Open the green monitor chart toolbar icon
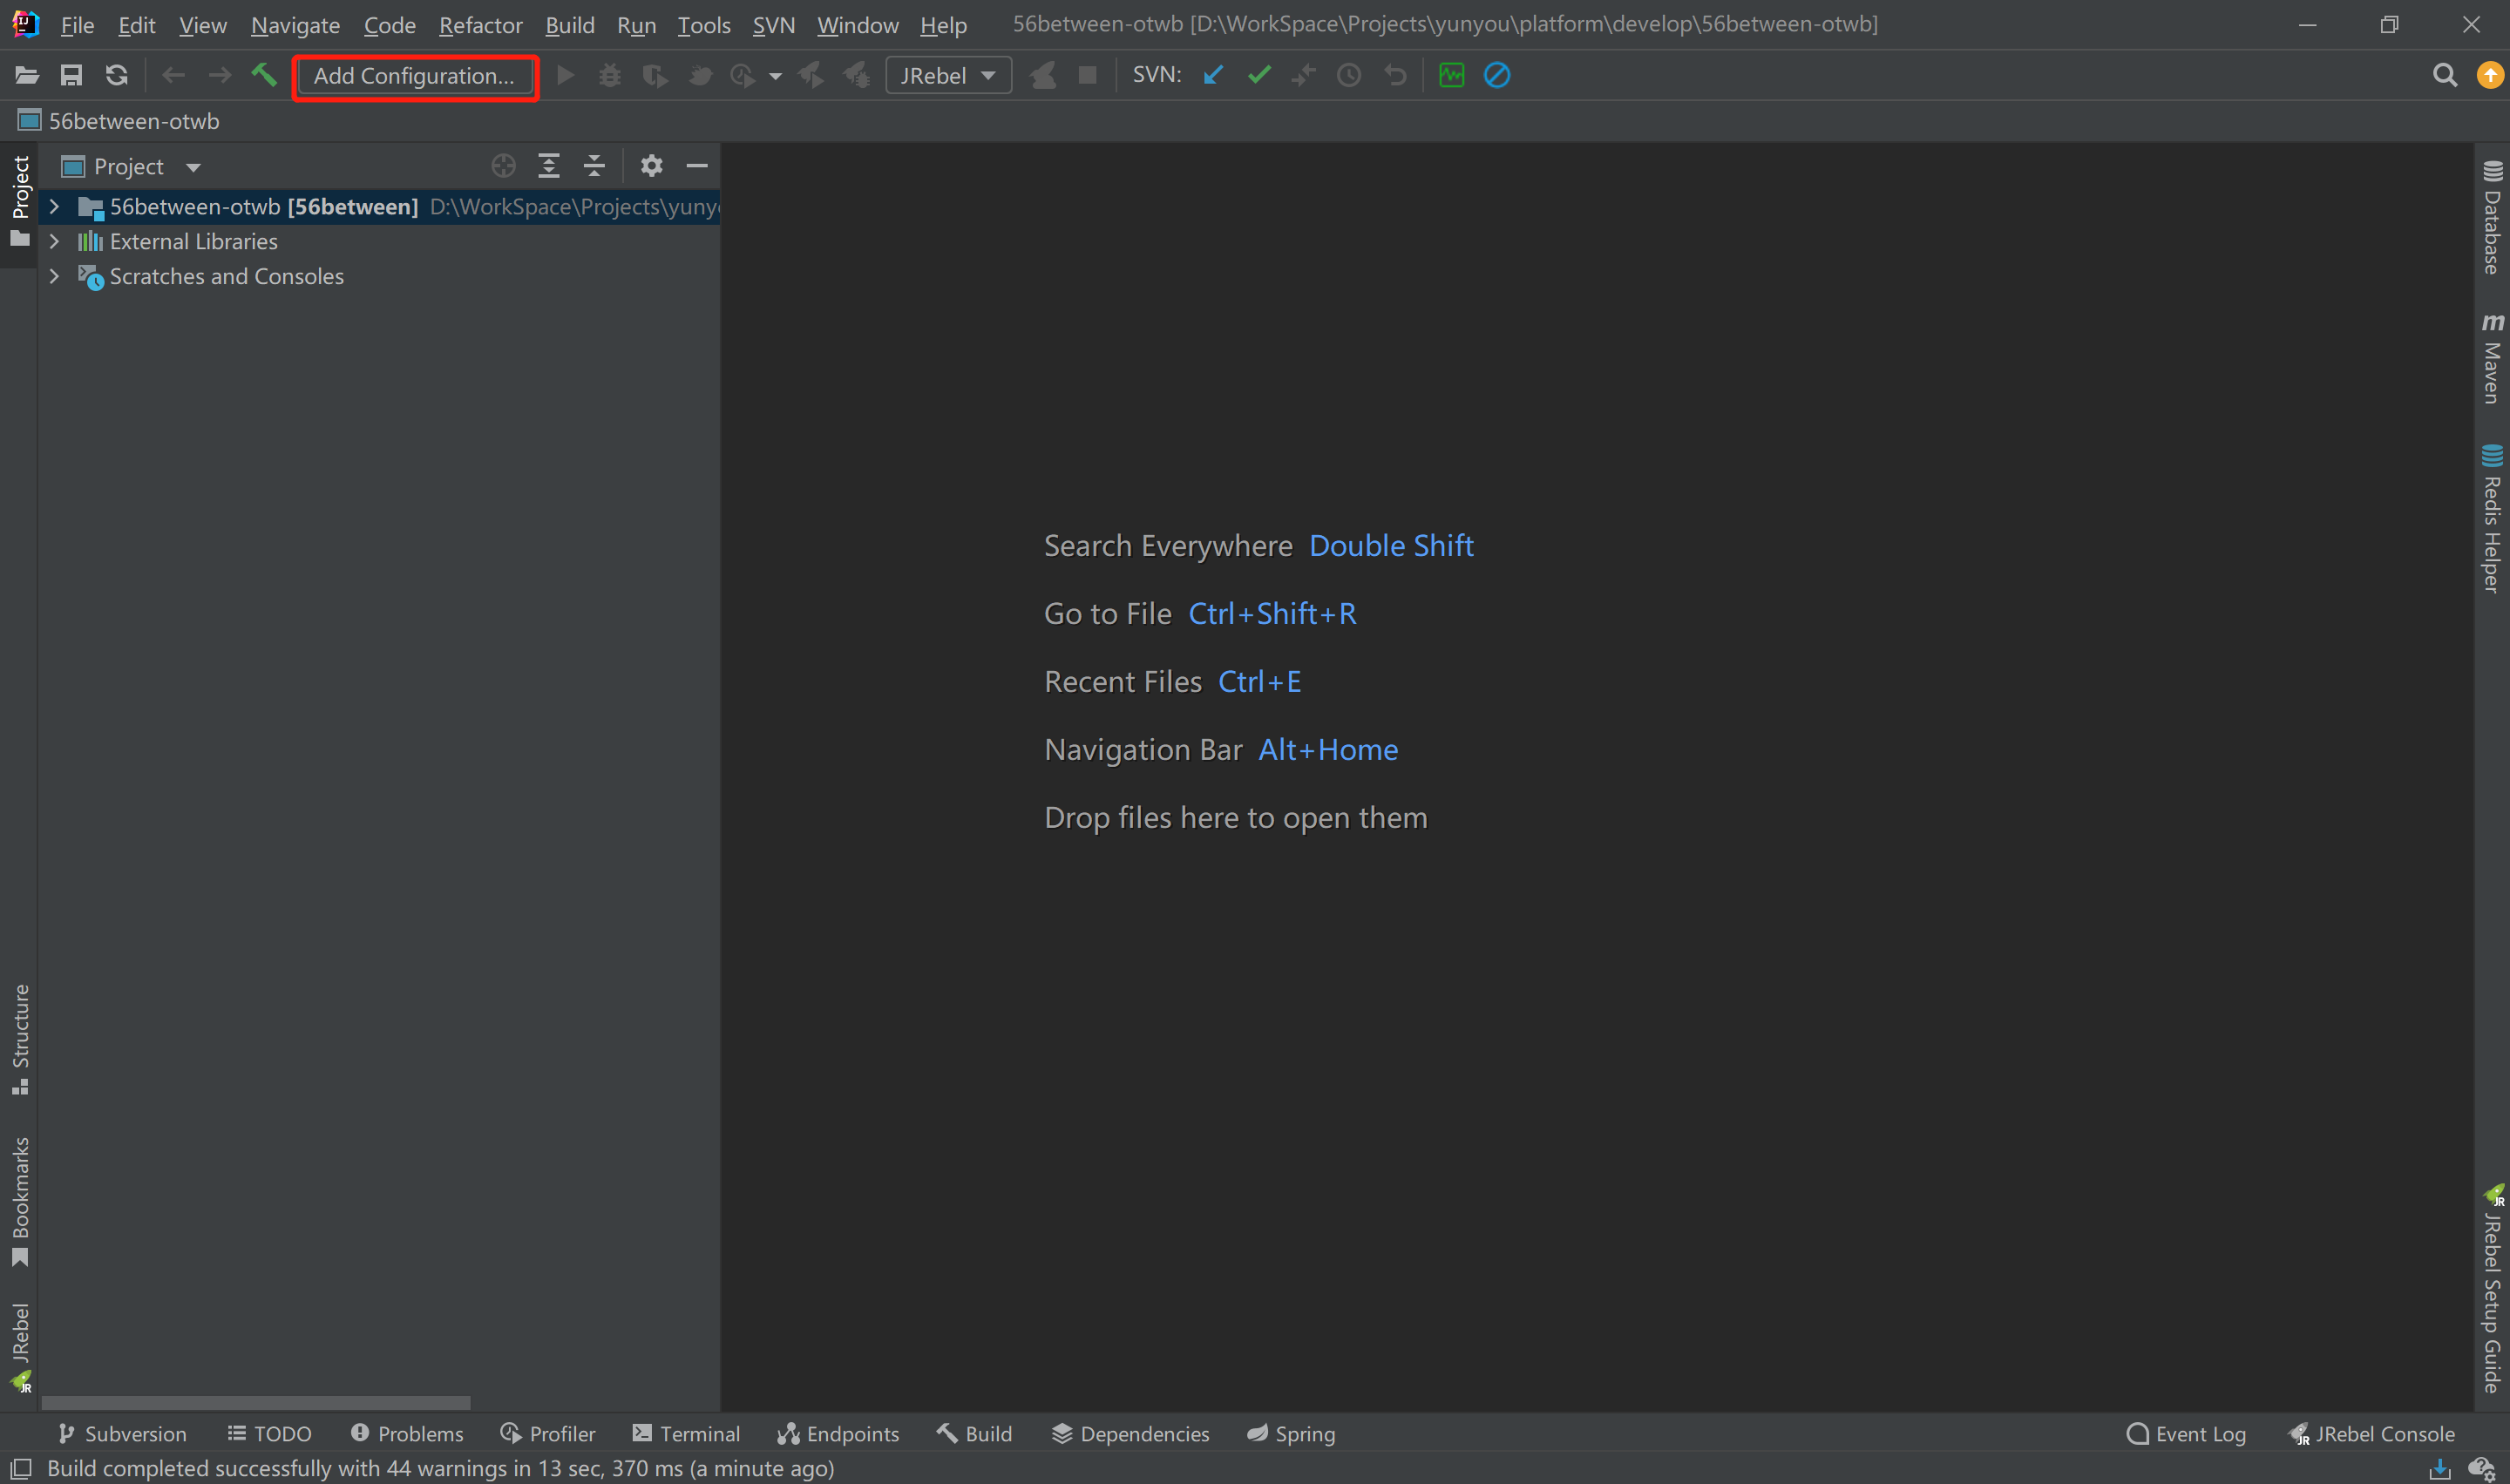The image size is (2510, 1484). (x=1451, y=75)
